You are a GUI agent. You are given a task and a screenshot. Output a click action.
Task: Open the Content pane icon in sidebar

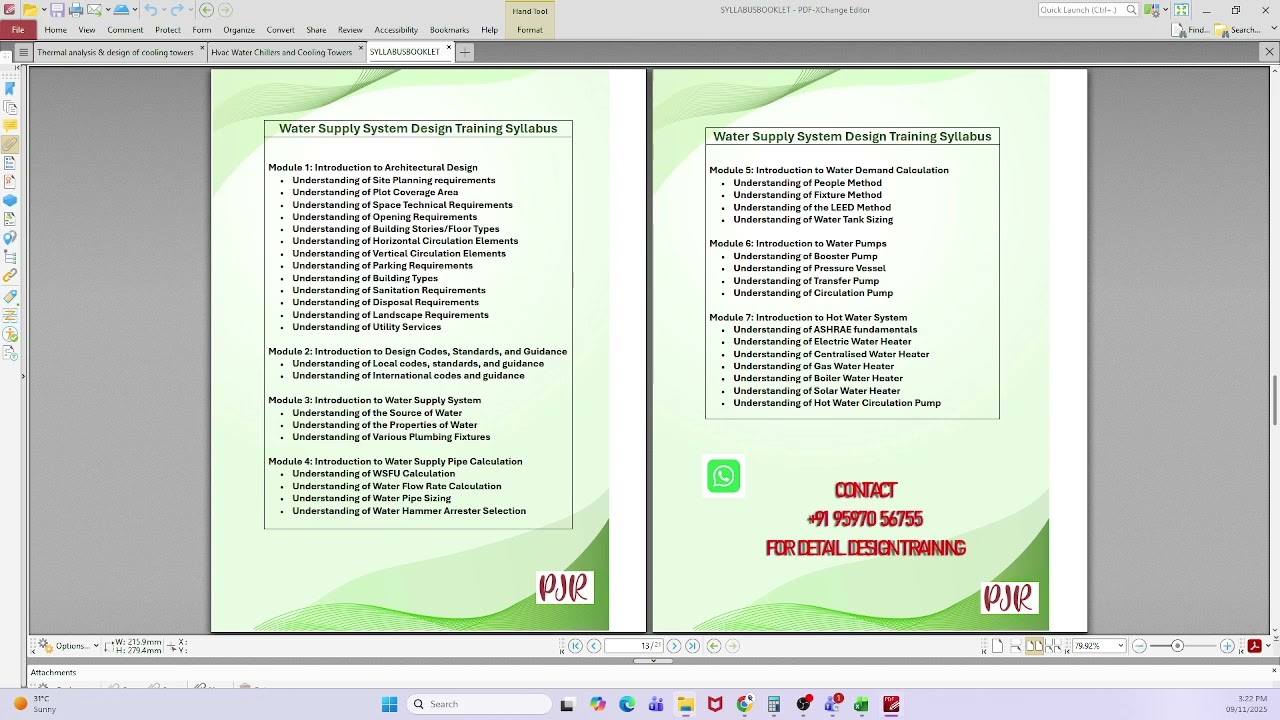pyautogui.click(x=10, y=218)
